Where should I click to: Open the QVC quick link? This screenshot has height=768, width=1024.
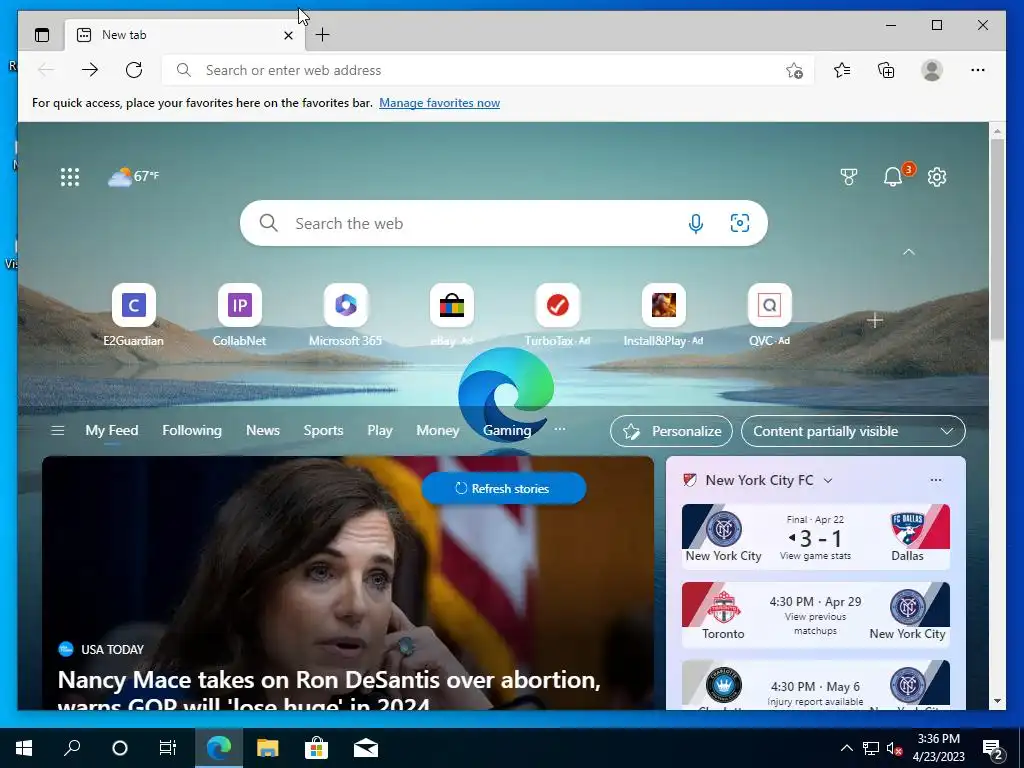[769, 315]
